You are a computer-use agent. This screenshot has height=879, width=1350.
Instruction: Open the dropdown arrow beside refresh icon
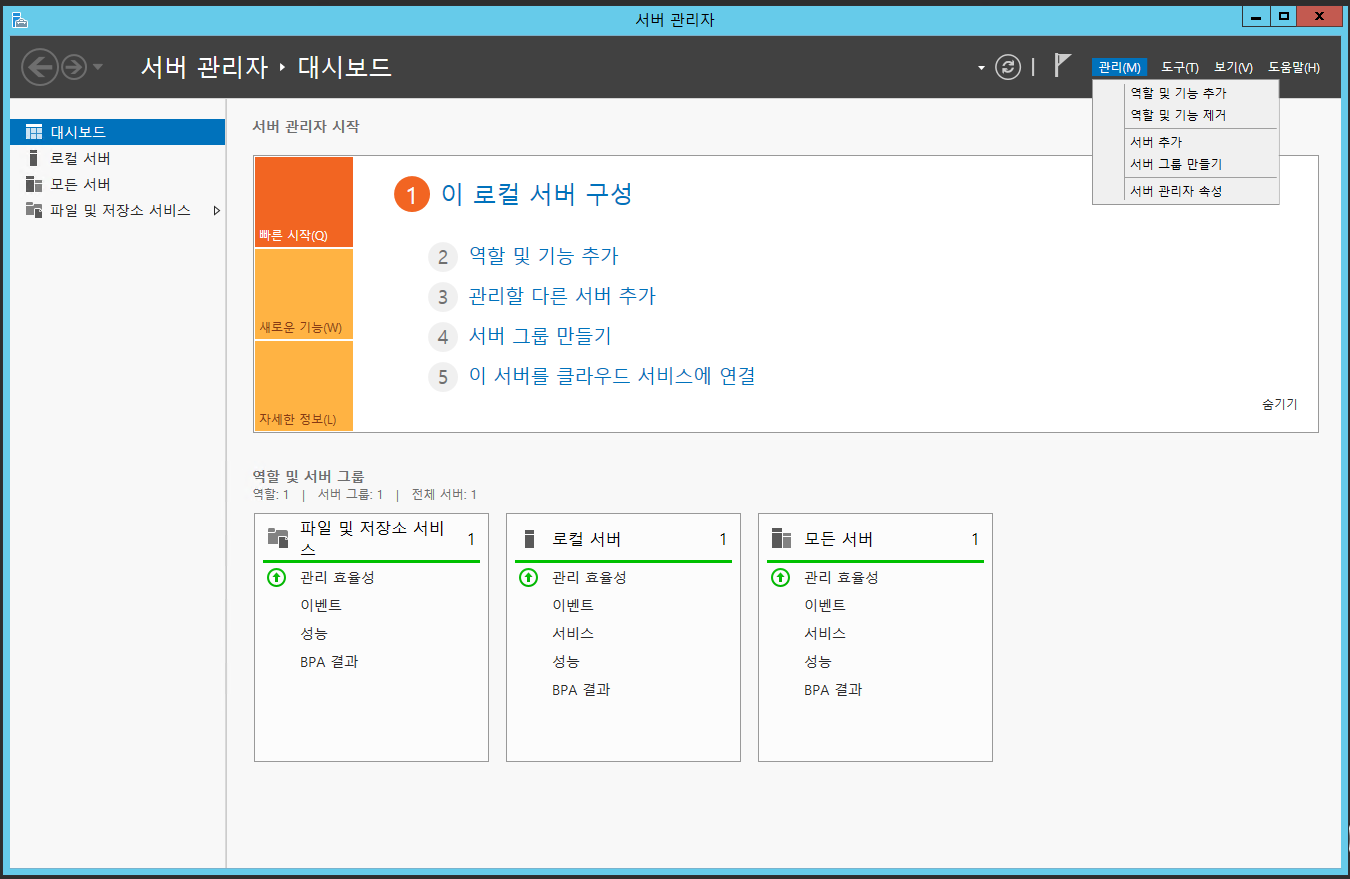pos(981,68)
